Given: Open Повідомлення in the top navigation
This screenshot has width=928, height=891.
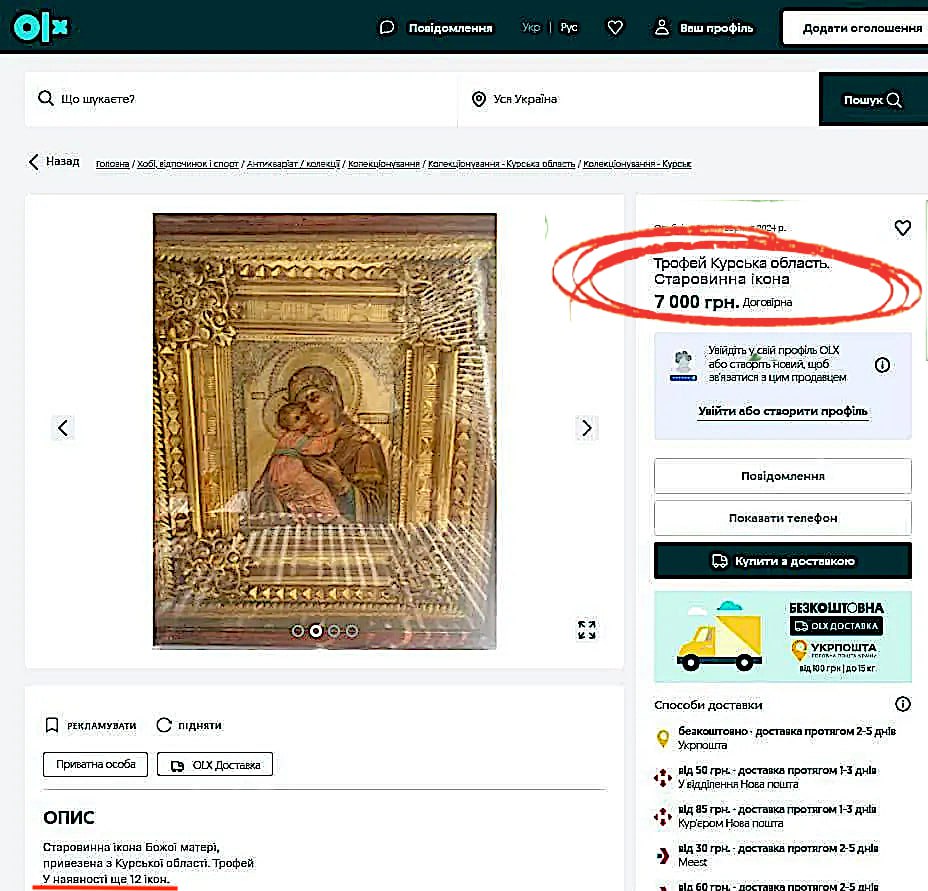Looking at the screenshot, I should pos(450,28).
